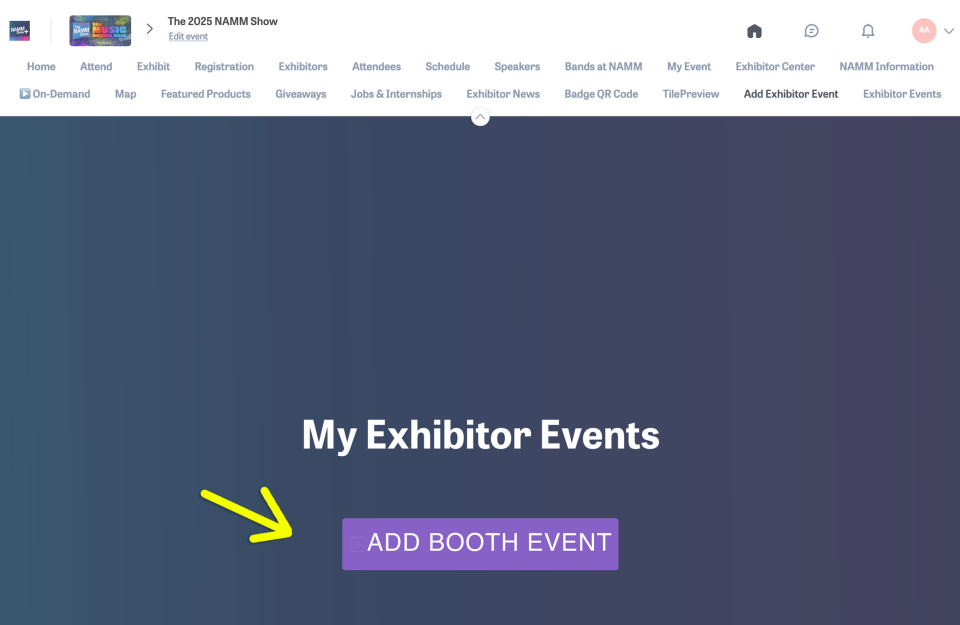Viewport: 960px width, 625px height.
Task: Open Exhibitor Events page
Action: tap(902, 94)
